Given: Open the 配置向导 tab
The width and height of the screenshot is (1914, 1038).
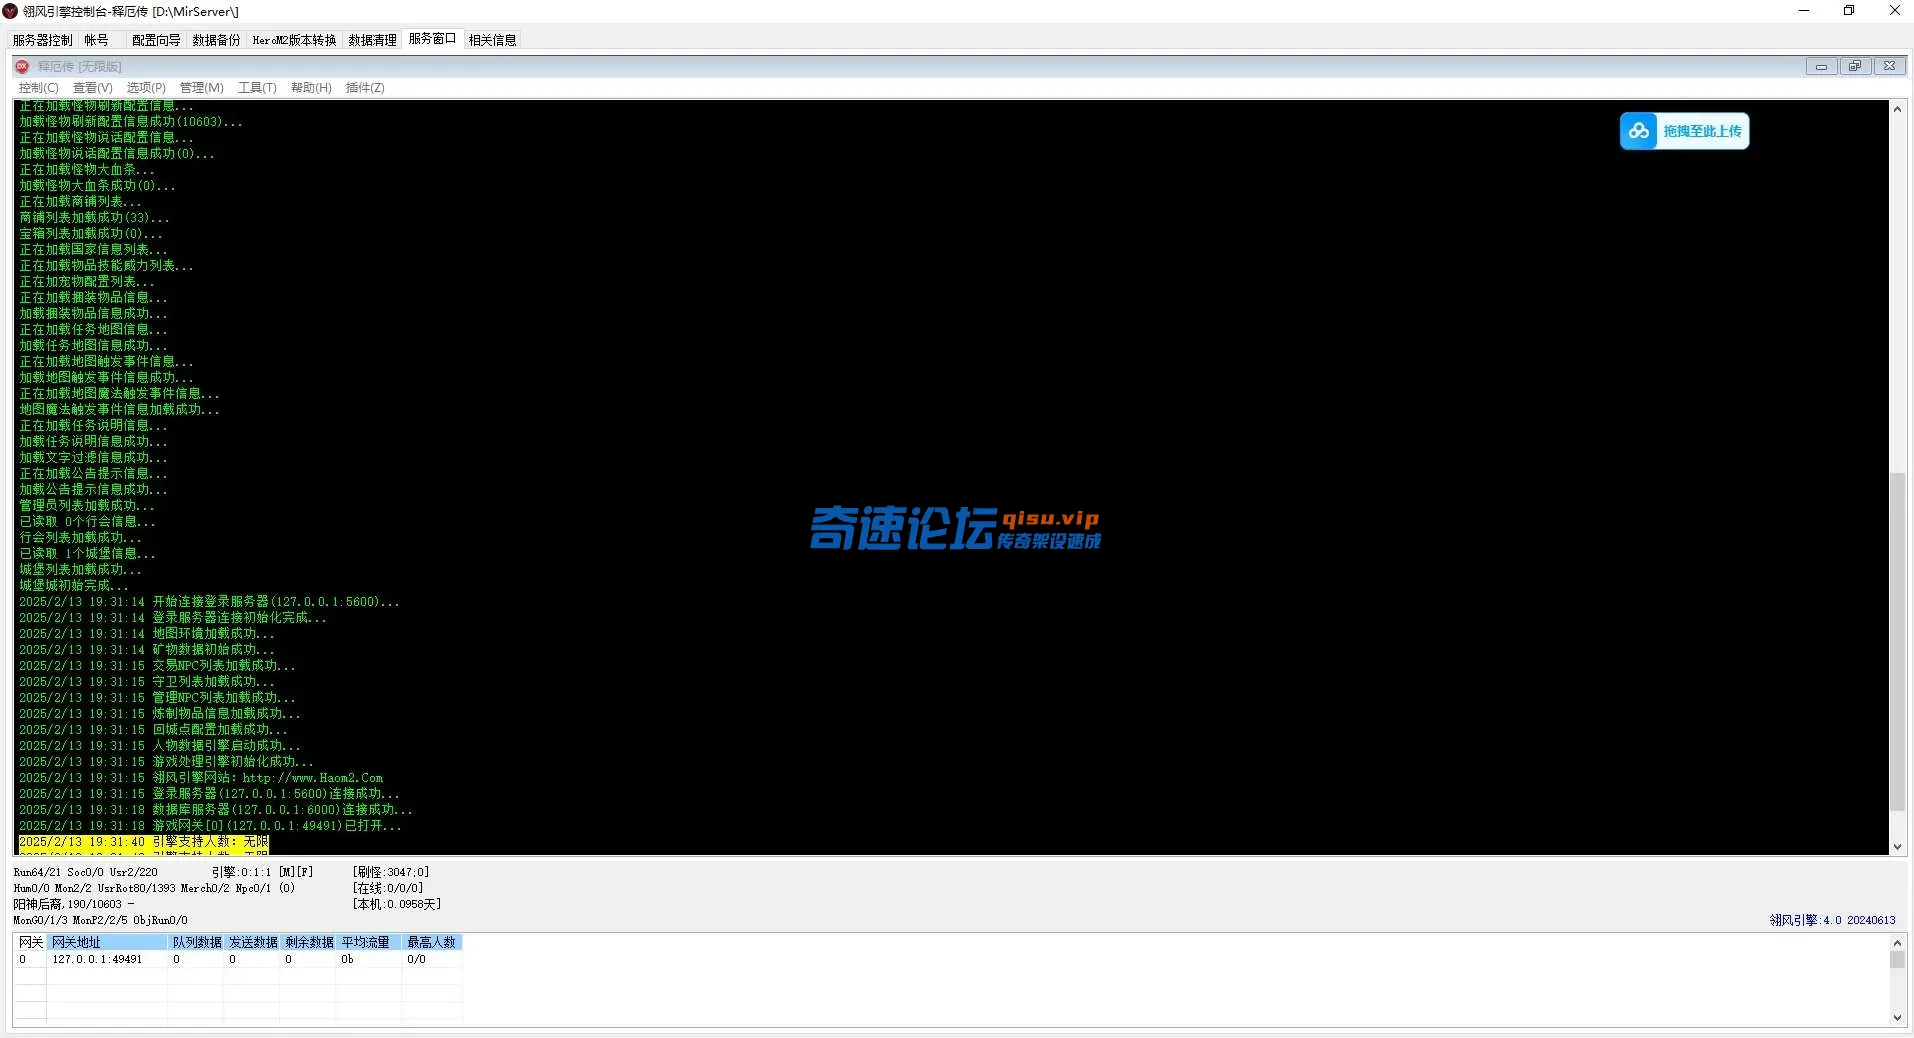Looking at the screenshot, I should (156, 40).
